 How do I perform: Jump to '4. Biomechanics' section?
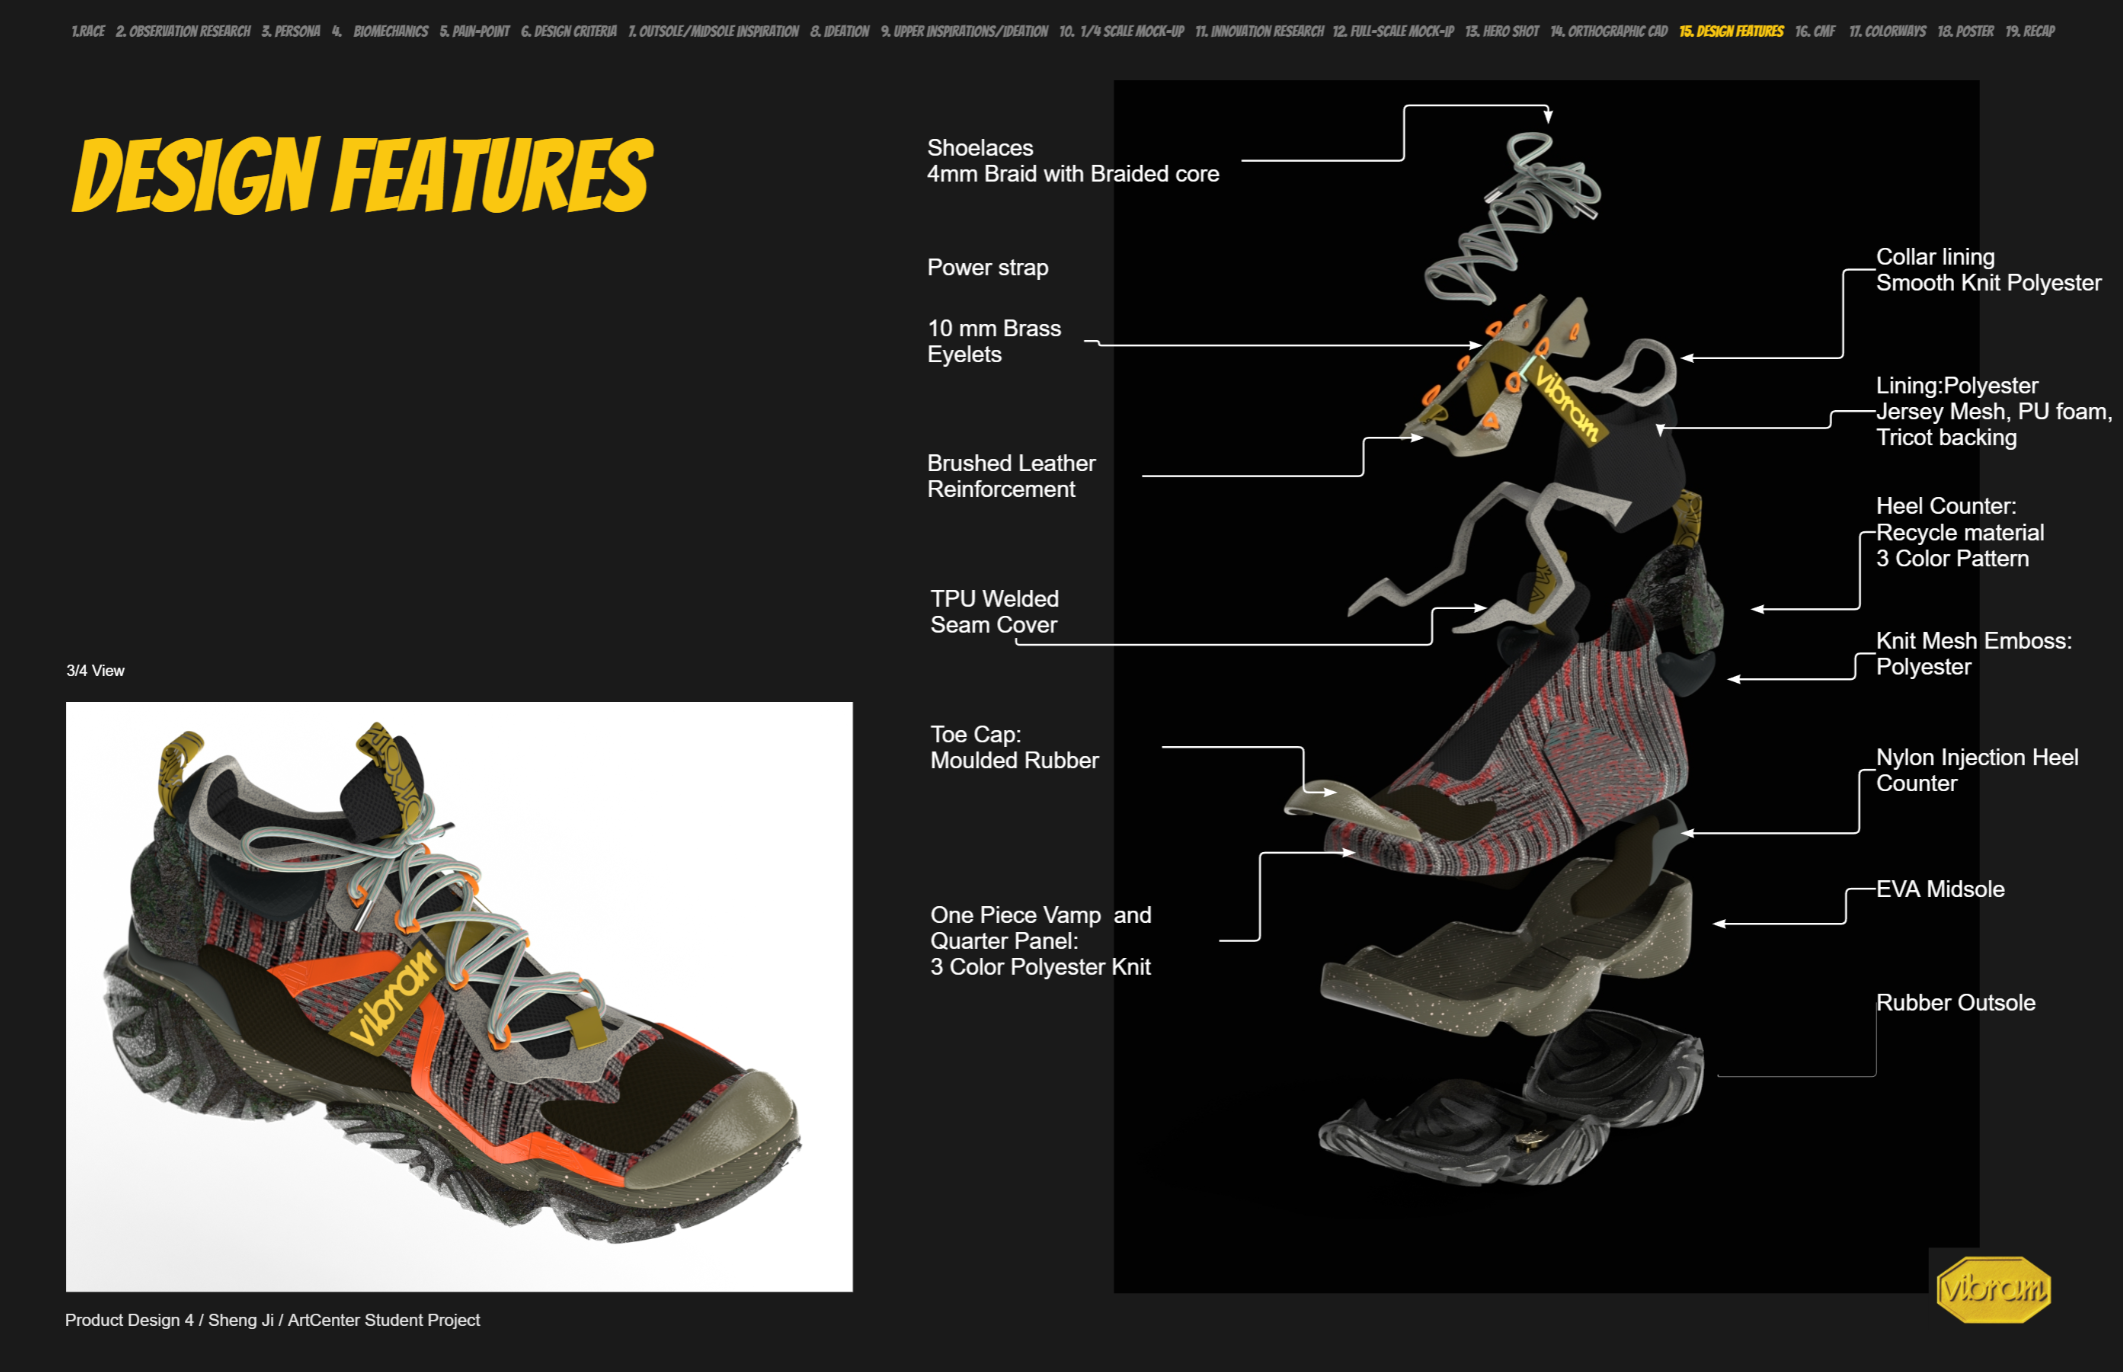click(x=380, y=32)
